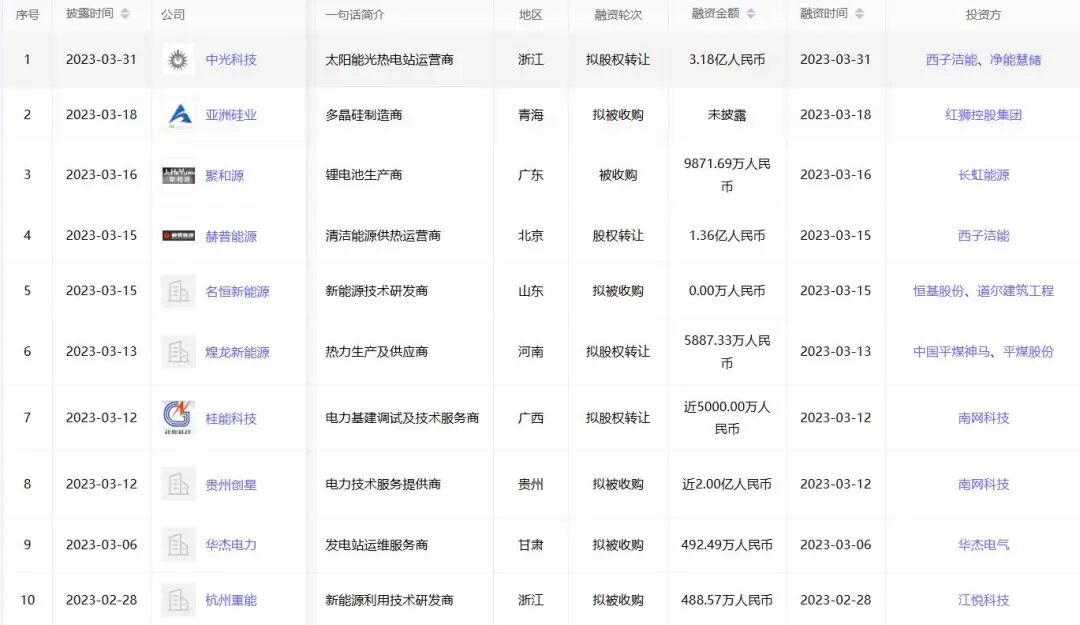Click the 长虹能源 investor text

coord(981,175)
